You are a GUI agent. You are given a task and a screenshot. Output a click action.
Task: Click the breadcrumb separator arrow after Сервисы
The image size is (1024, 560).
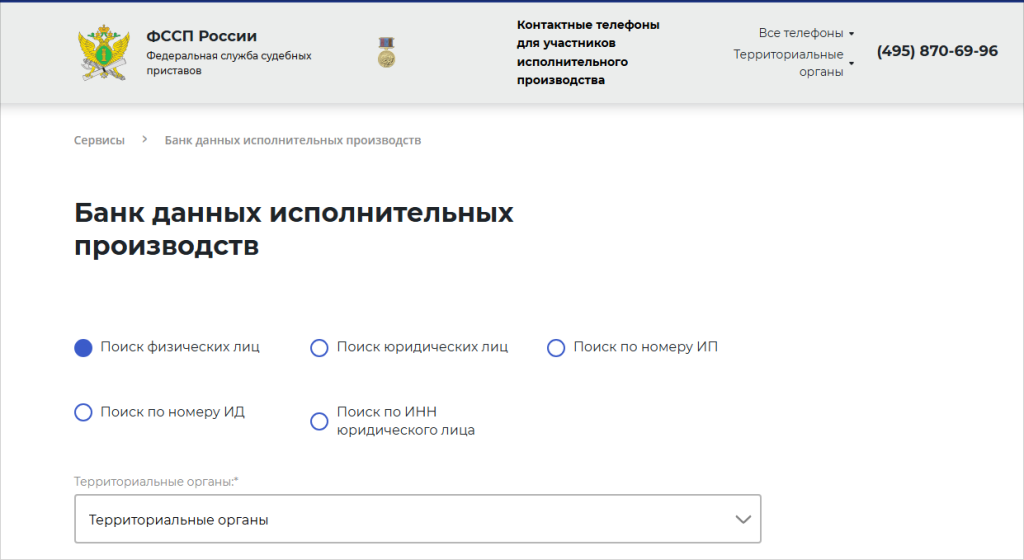144,140
